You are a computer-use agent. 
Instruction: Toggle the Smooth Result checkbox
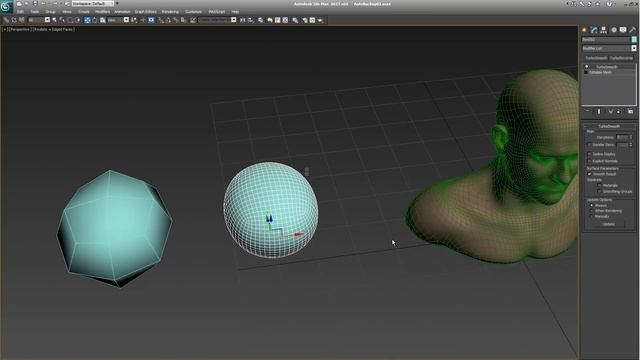tap(589, 174)
